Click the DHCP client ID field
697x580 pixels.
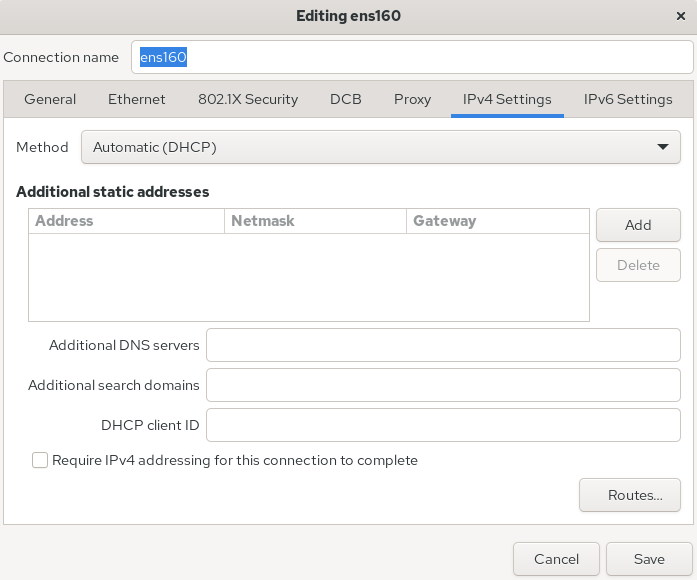(x=443, y=425)
